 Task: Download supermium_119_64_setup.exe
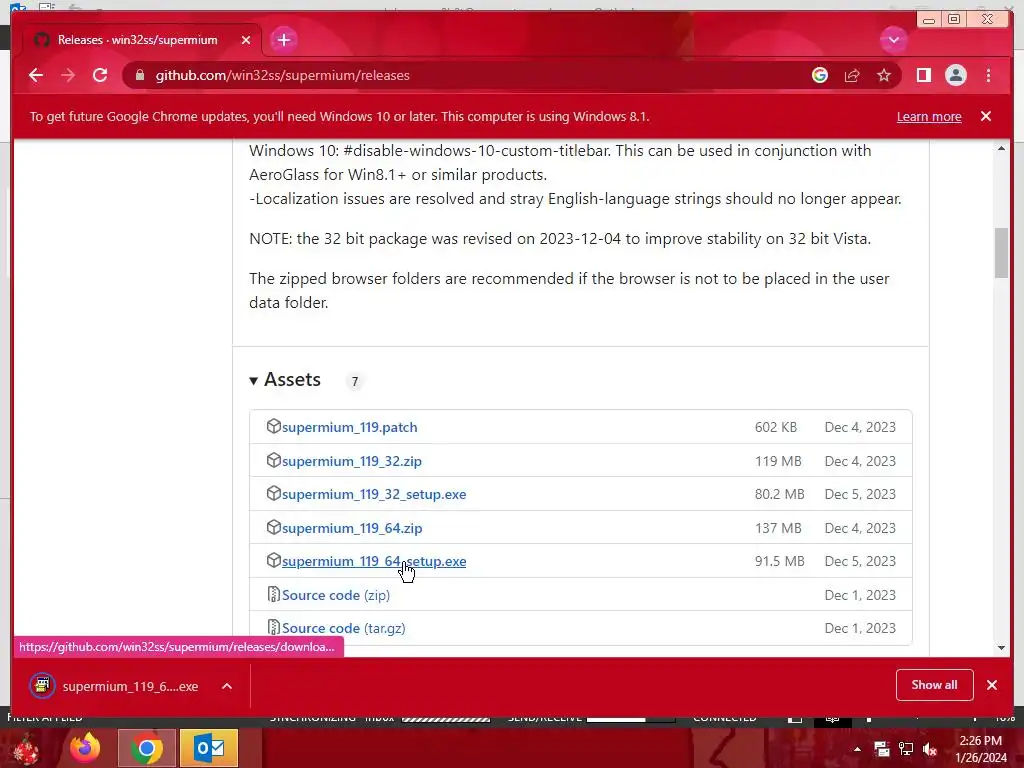point(374,562)
